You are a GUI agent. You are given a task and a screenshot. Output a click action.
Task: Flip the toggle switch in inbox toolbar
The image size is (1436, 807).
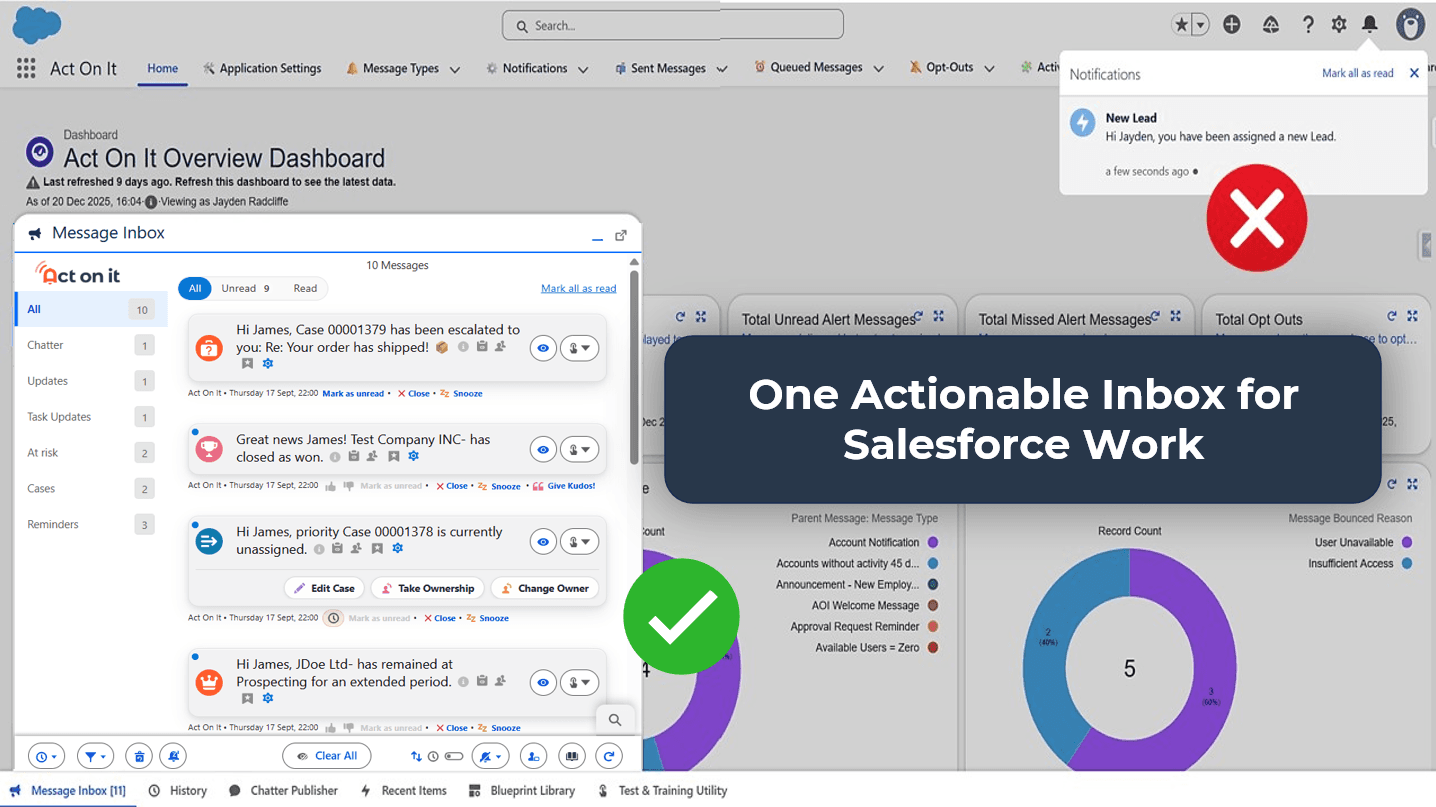[x=452, y=757]
